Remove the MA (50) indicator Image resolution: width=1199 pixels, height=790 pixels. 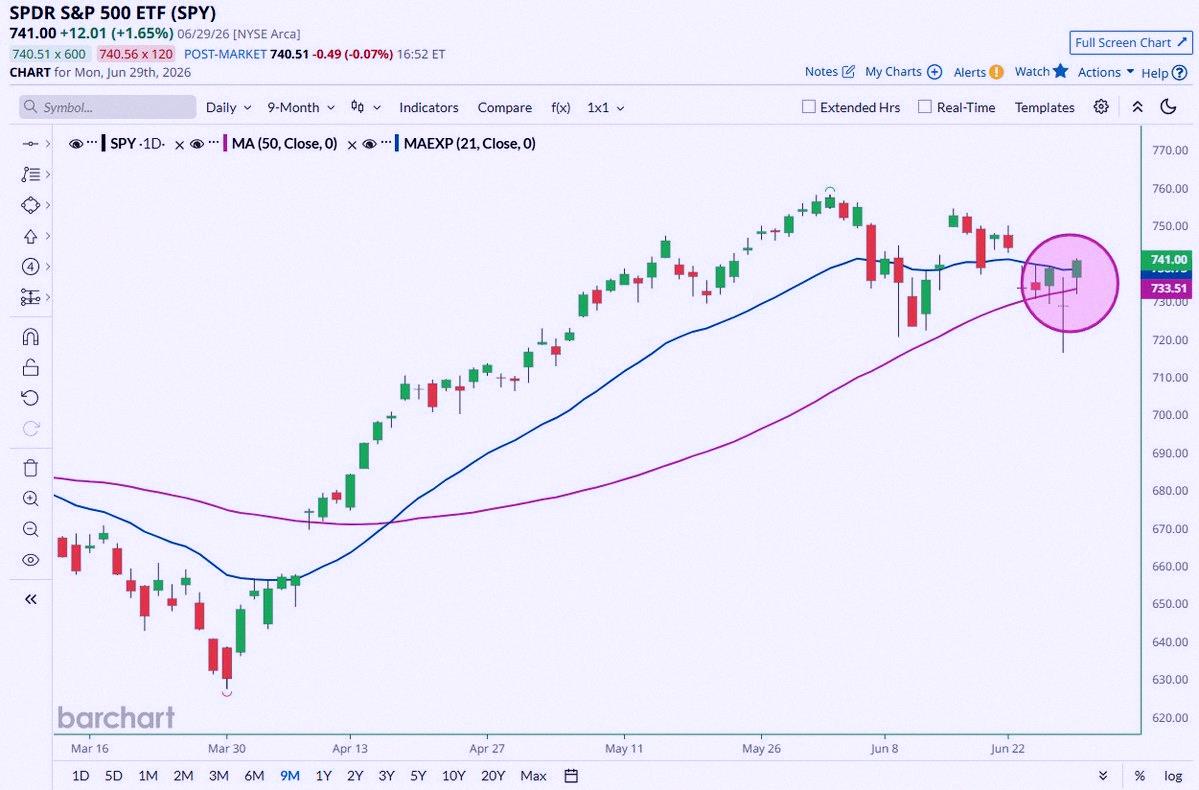pos(179,145)
